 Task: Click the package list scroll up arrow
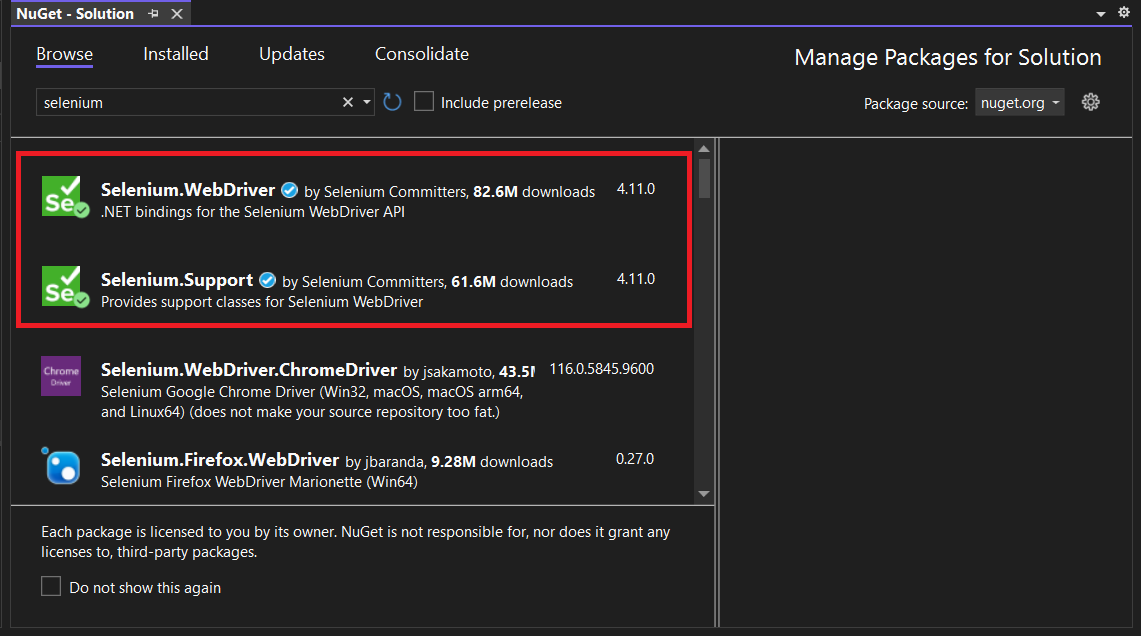point(704,149)
